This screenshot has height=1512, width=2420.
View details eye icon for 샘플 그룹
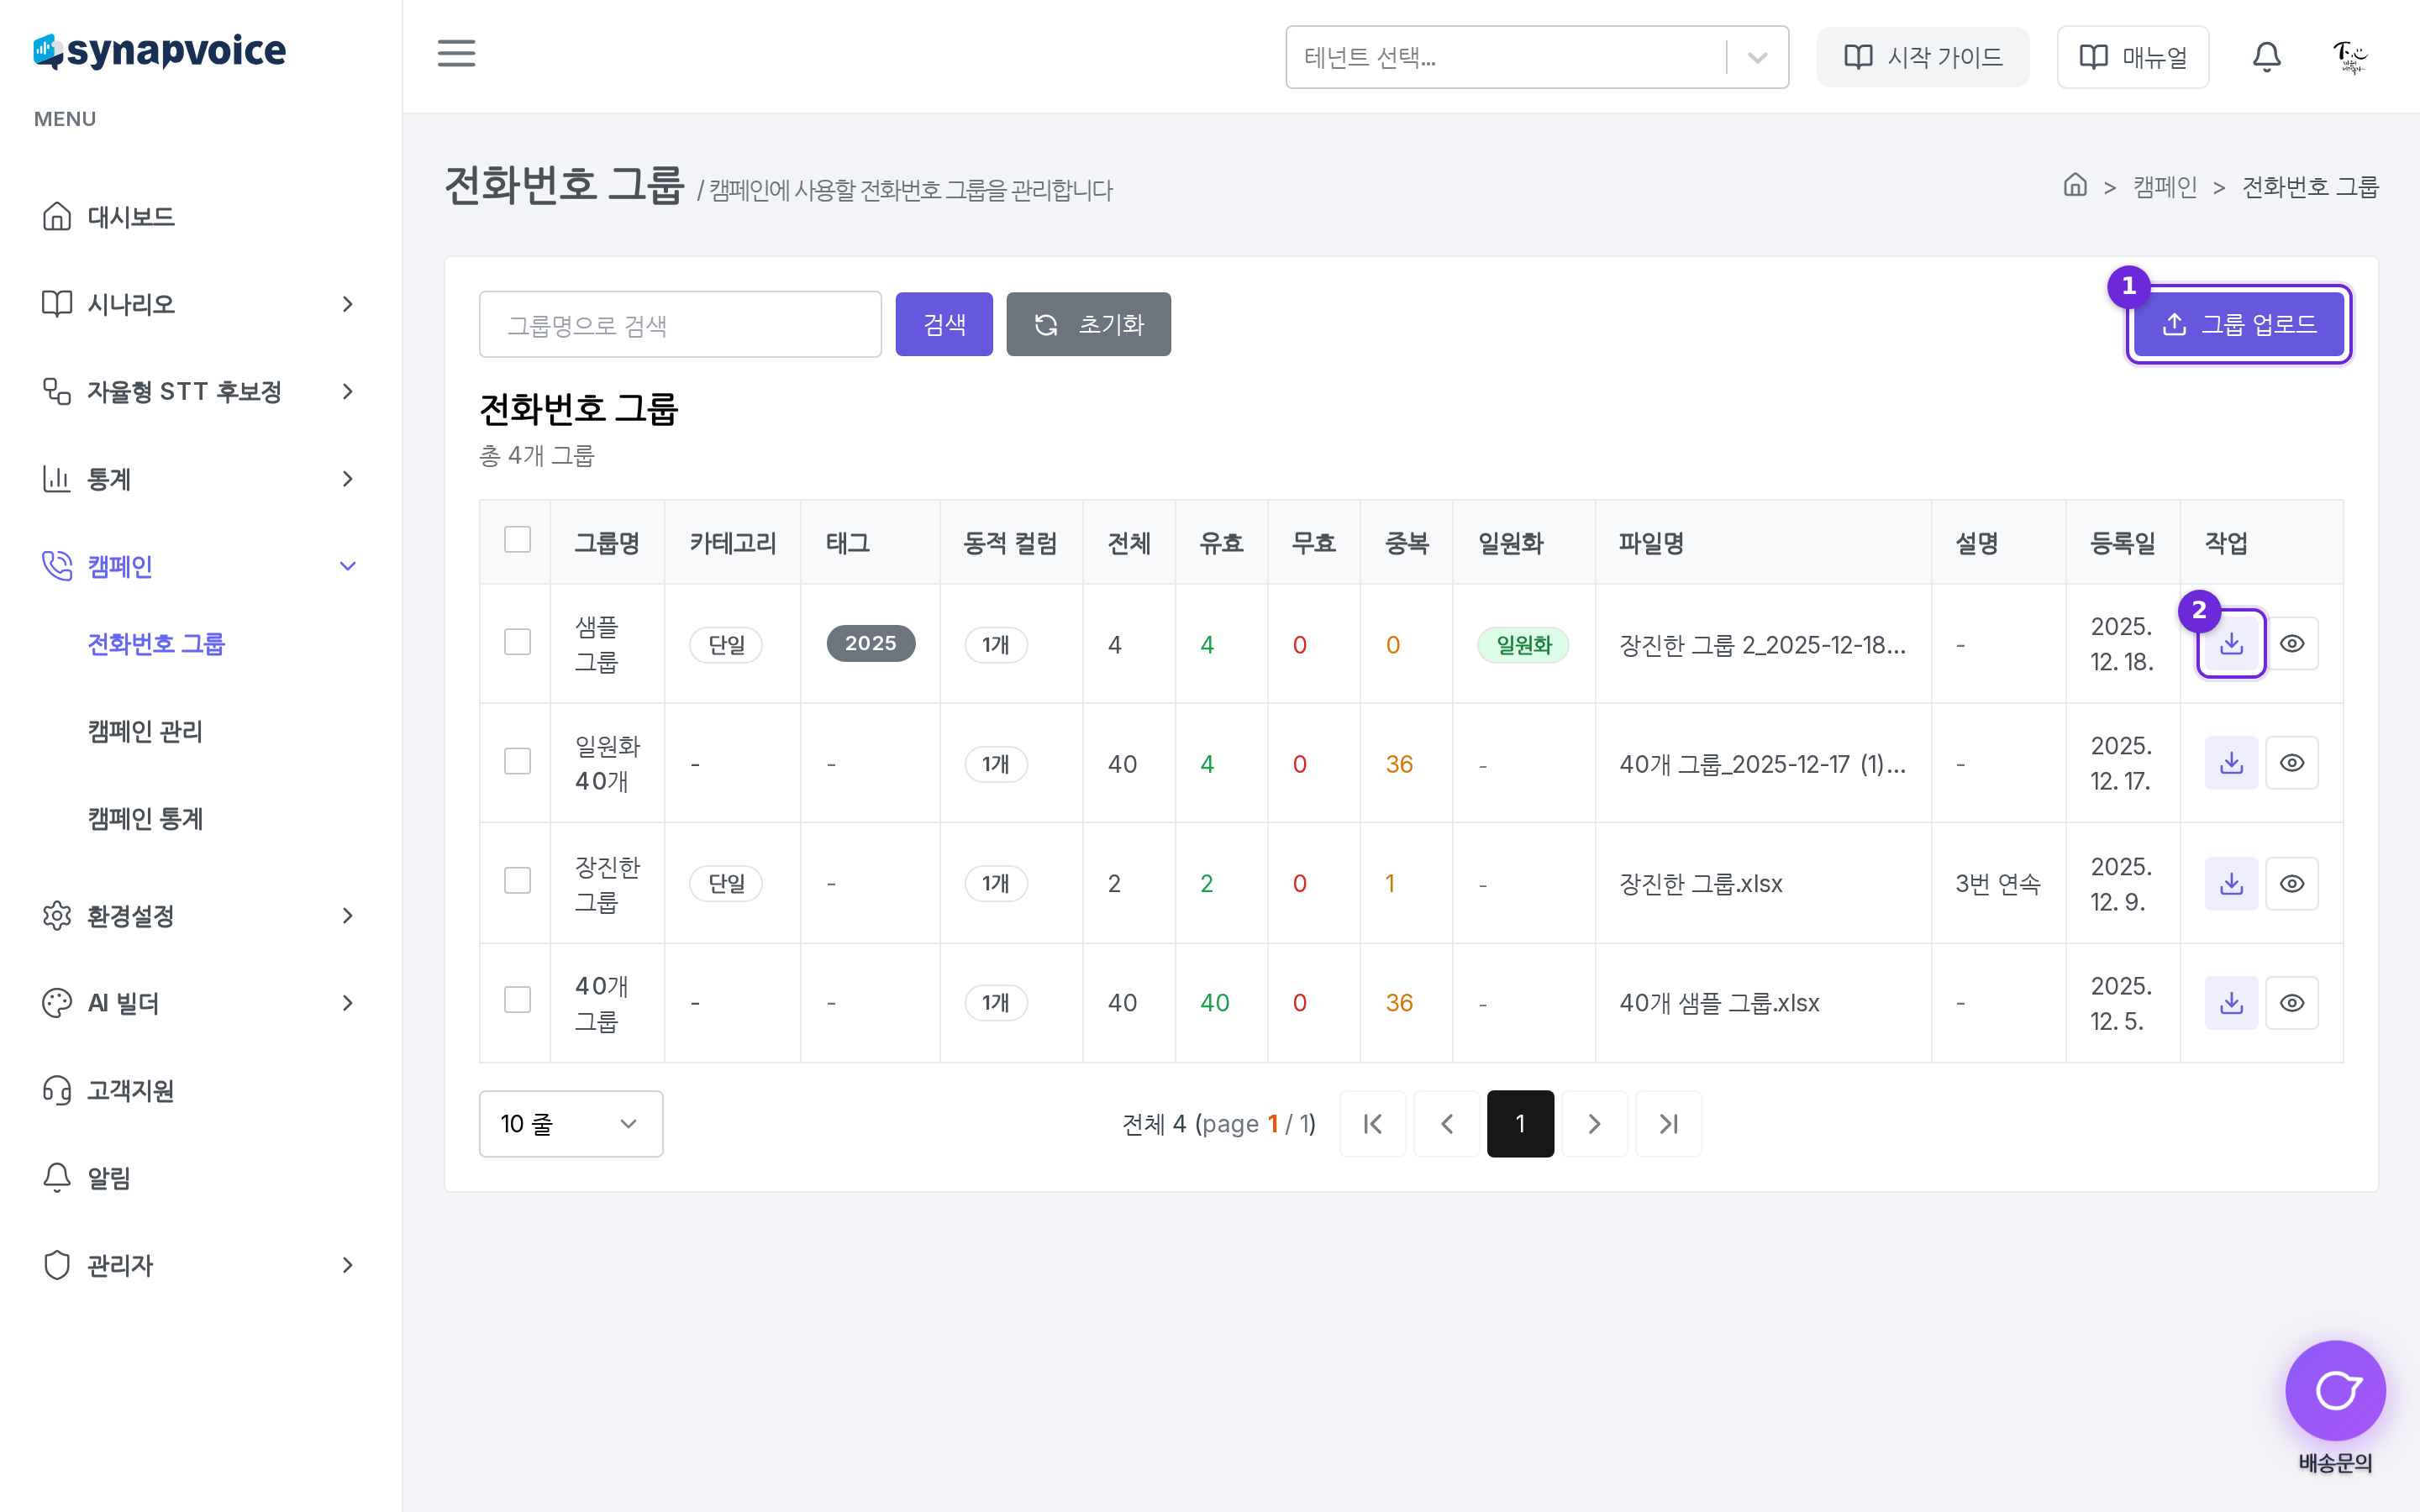coord(2292,644)
